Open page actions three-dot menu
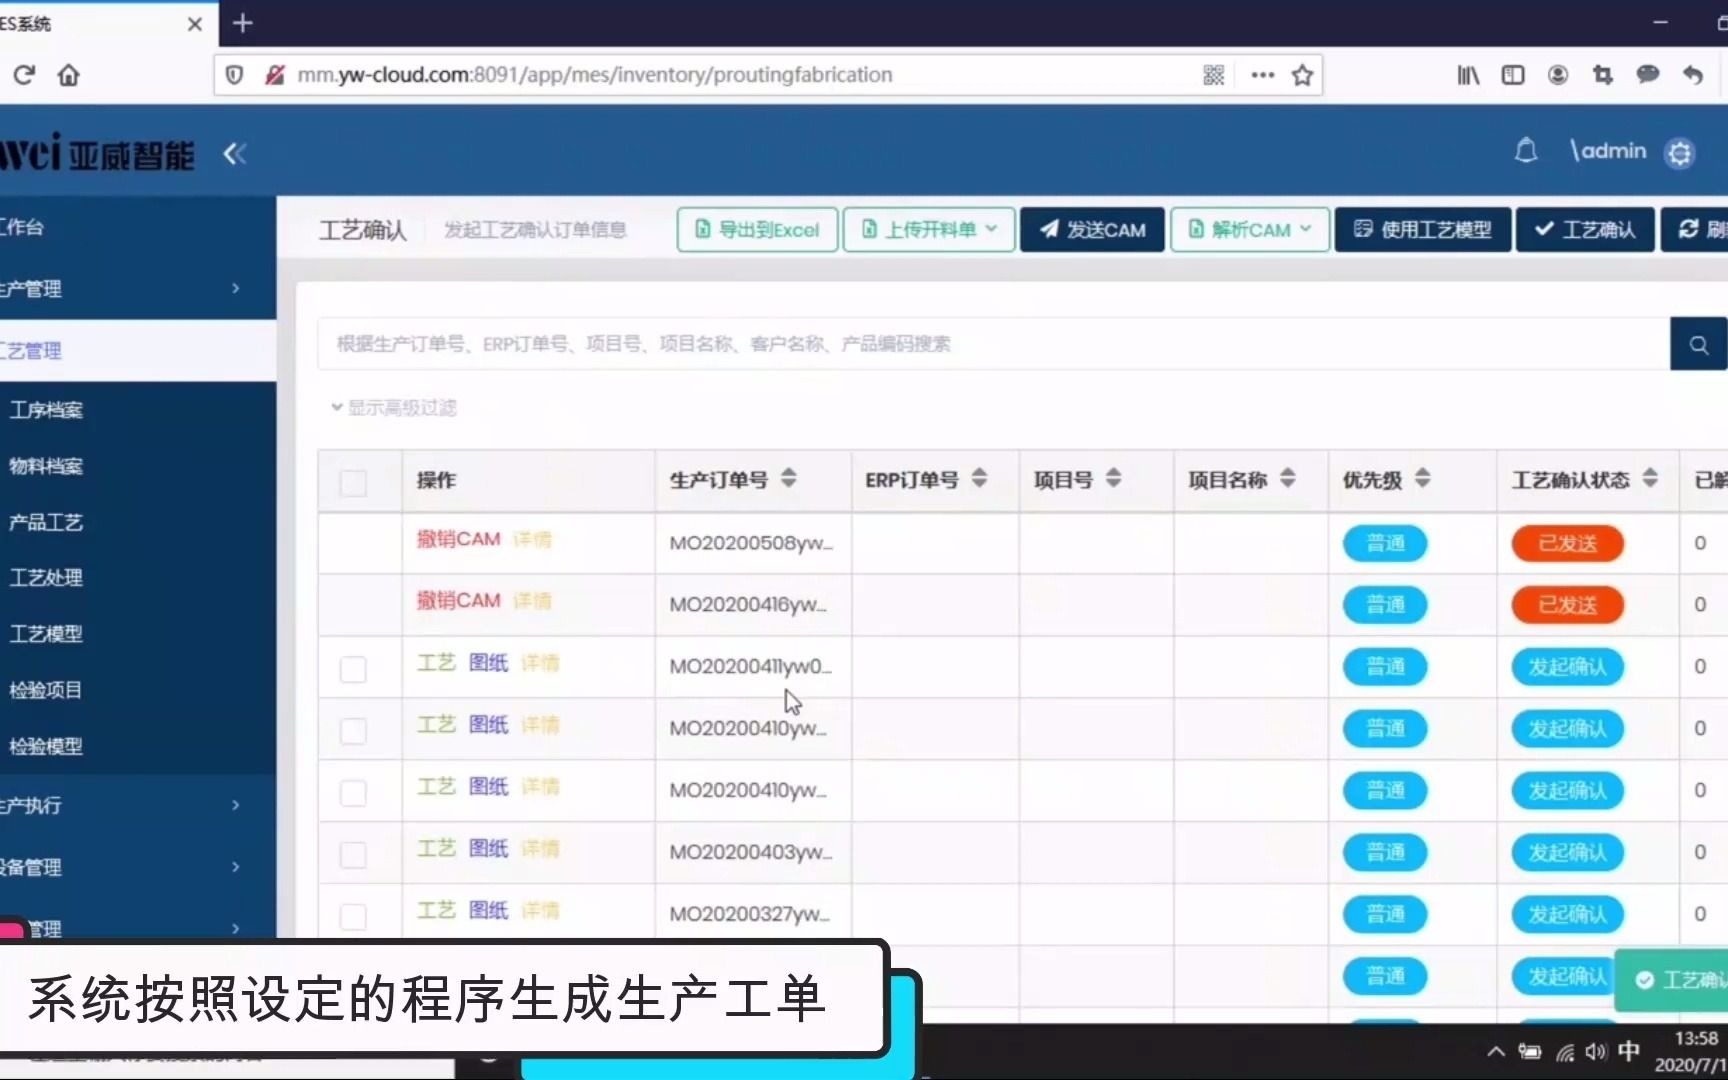Image resolution: width=1728 pixels, height=1080 pixels. click(x=1263, y=75)
